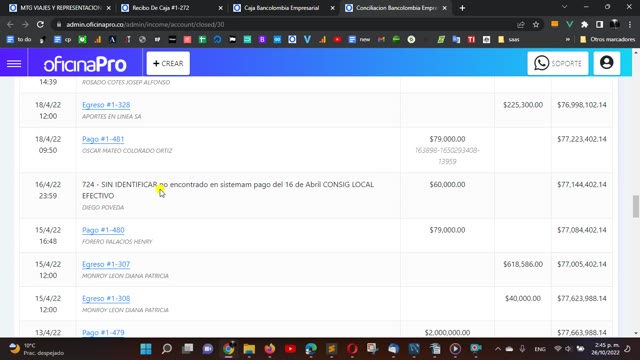Image resolution: width=640 pixels, height=360 pixels.
Task: Click scrollbar down arrow
Action: [636, 333]
